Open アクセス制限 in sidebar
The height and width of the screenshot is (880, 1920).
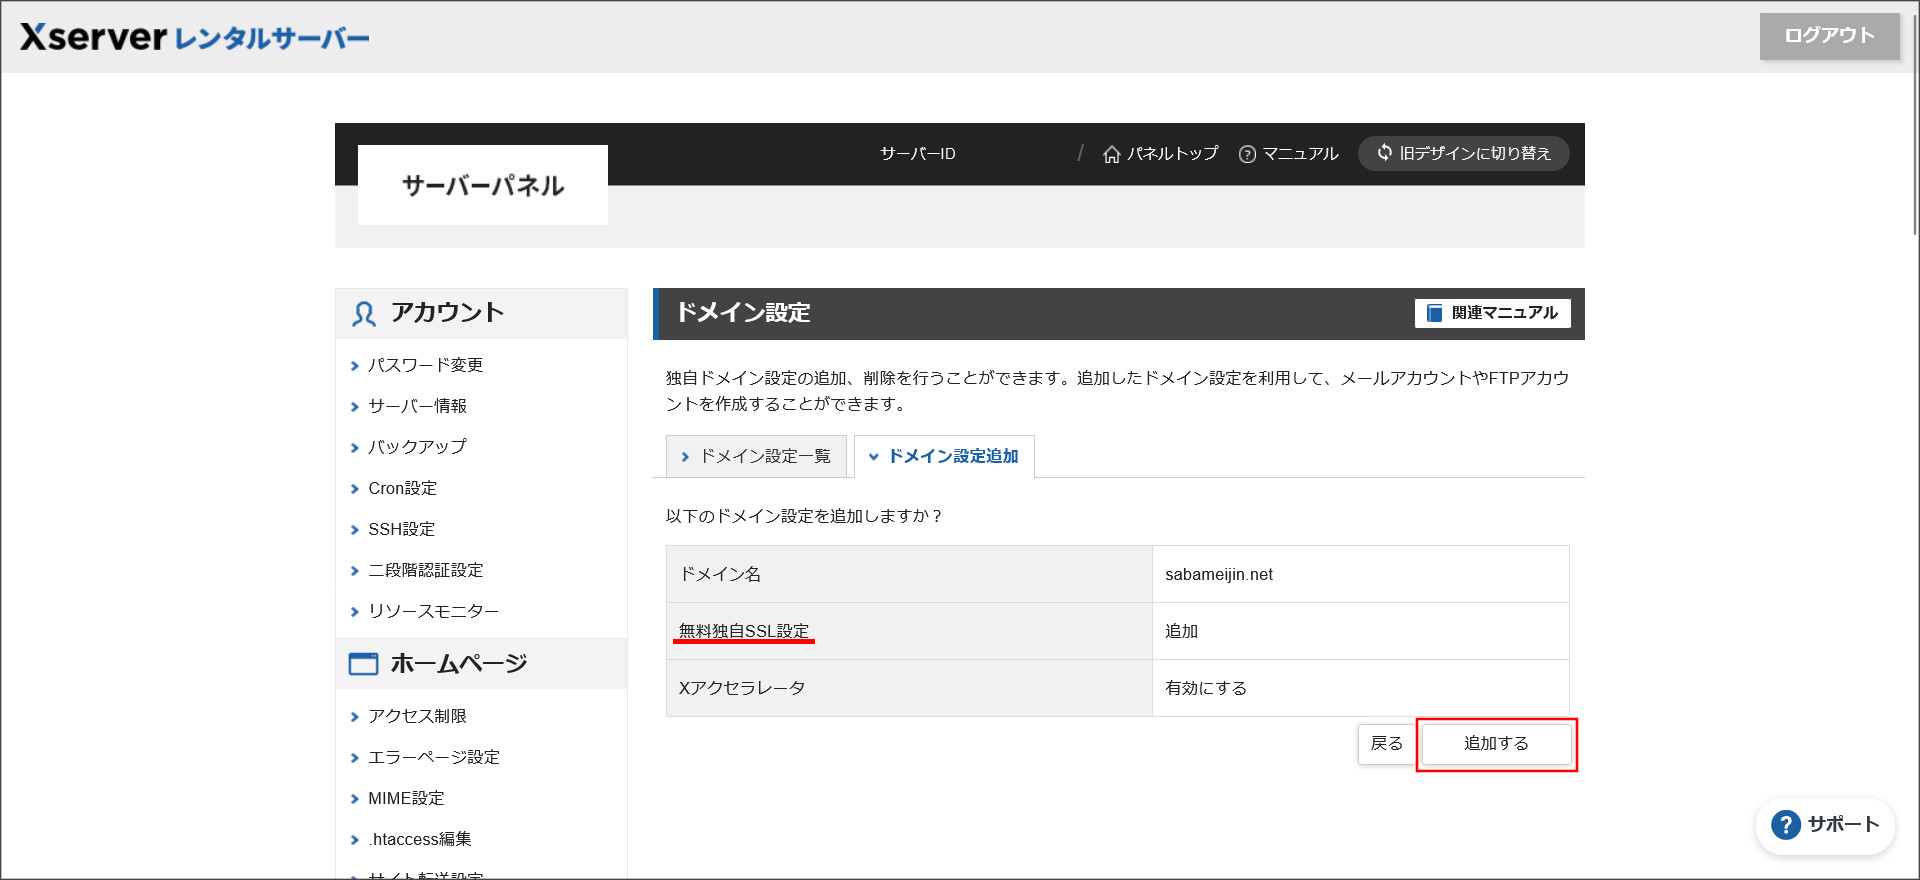point(417,716)
